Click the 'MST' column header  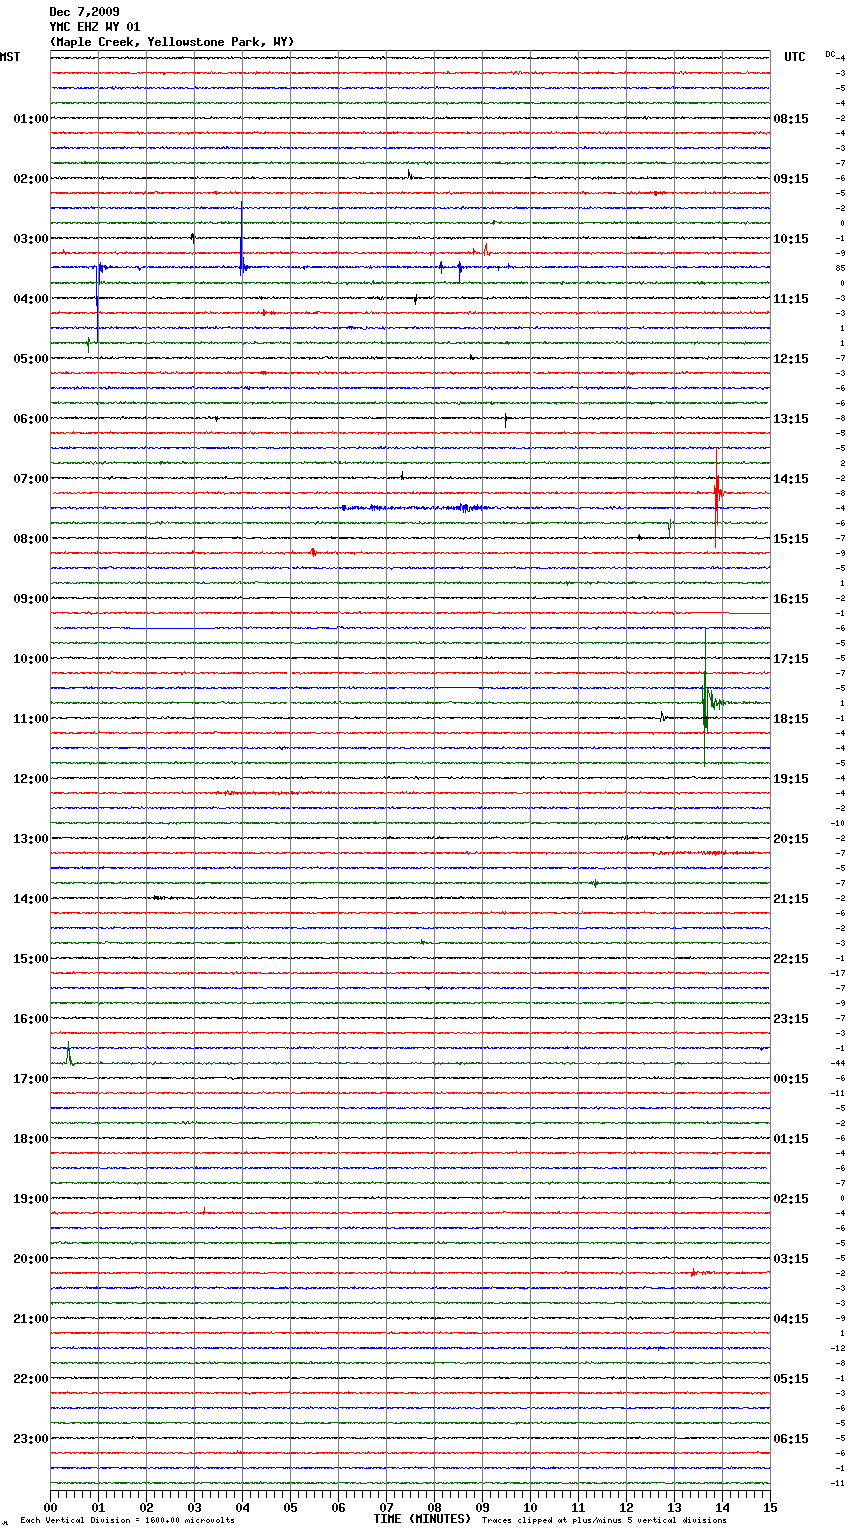10,57
